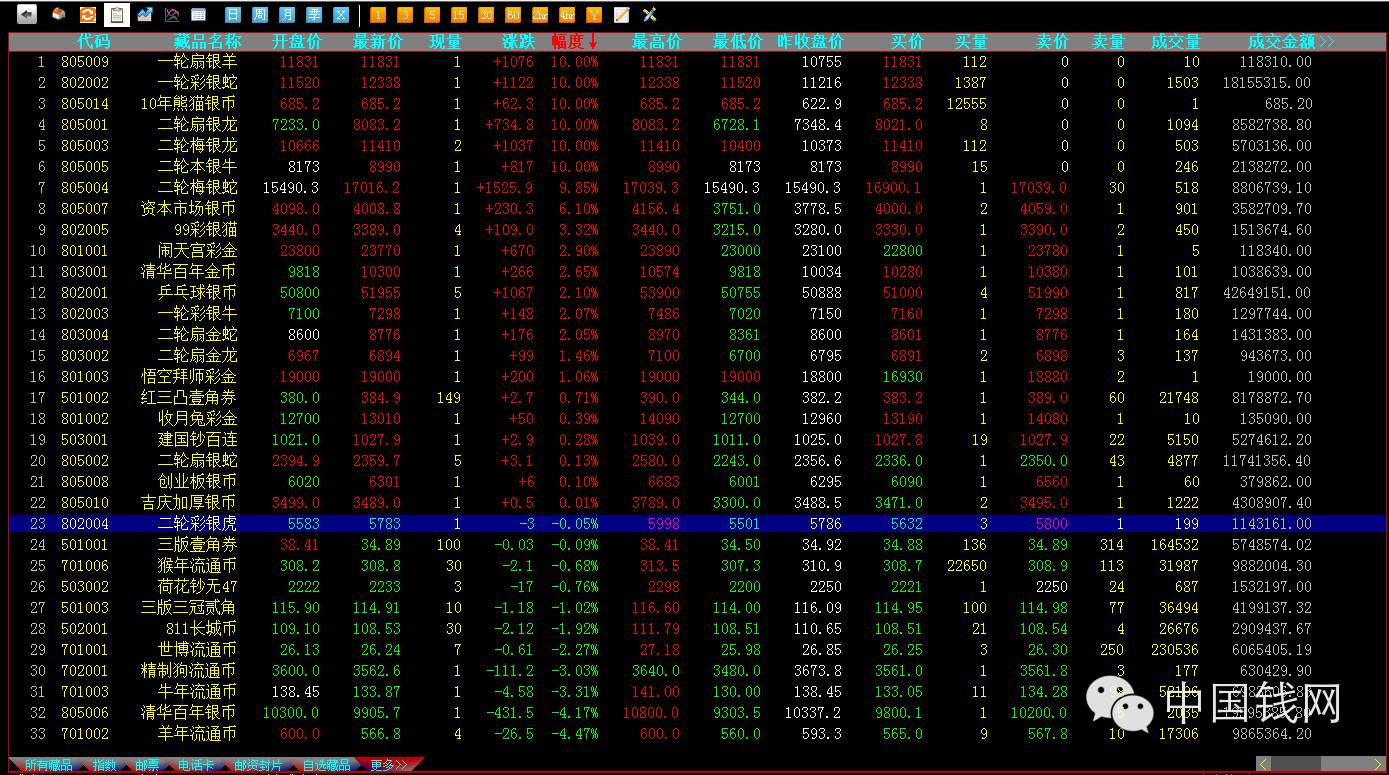Click the orange refresh icon
Screen dimensions: 1389x775
coord(88,15)
